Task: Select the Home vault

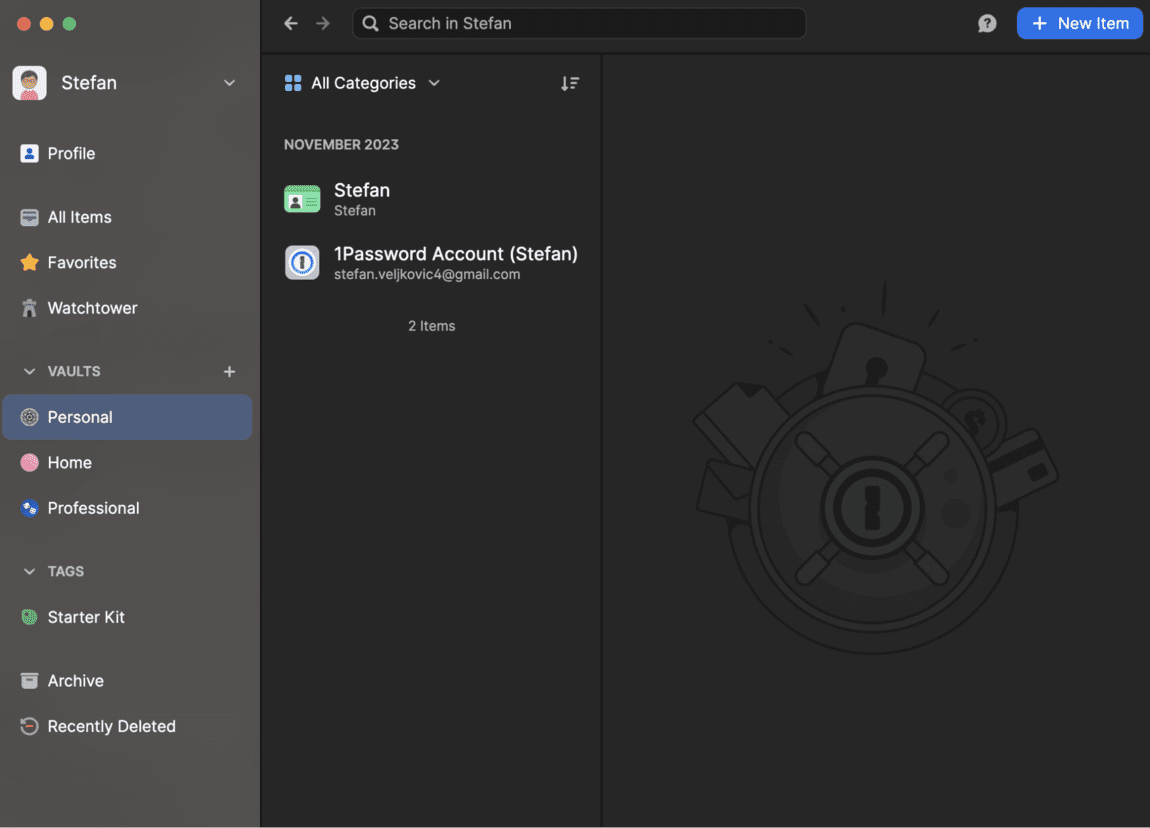Action: [x=128, y=463]
